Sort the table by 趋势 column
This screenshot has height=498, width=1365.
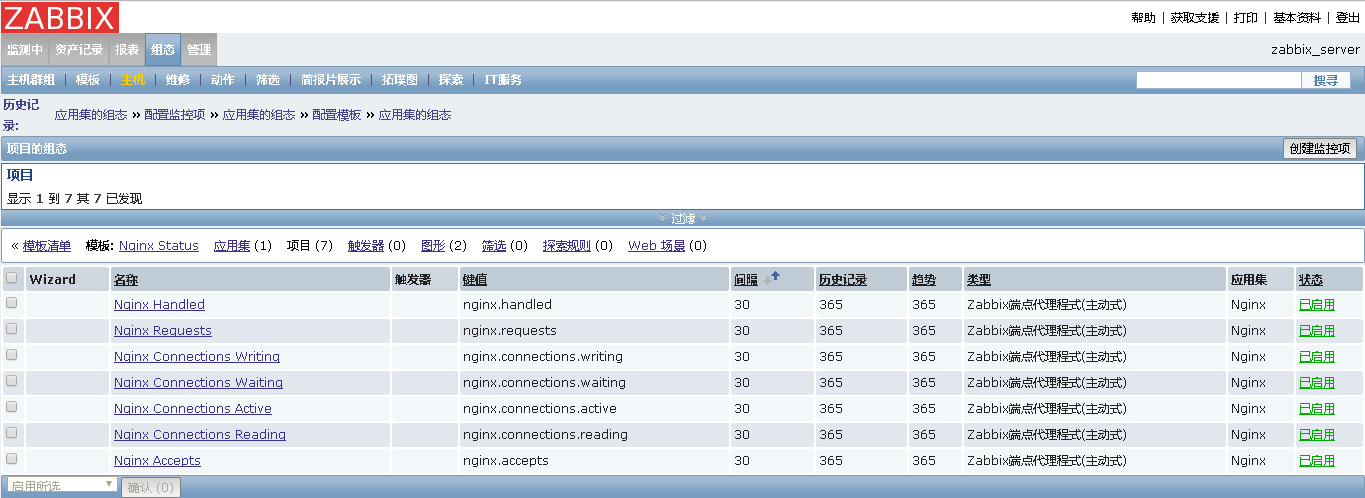(924, 280)
